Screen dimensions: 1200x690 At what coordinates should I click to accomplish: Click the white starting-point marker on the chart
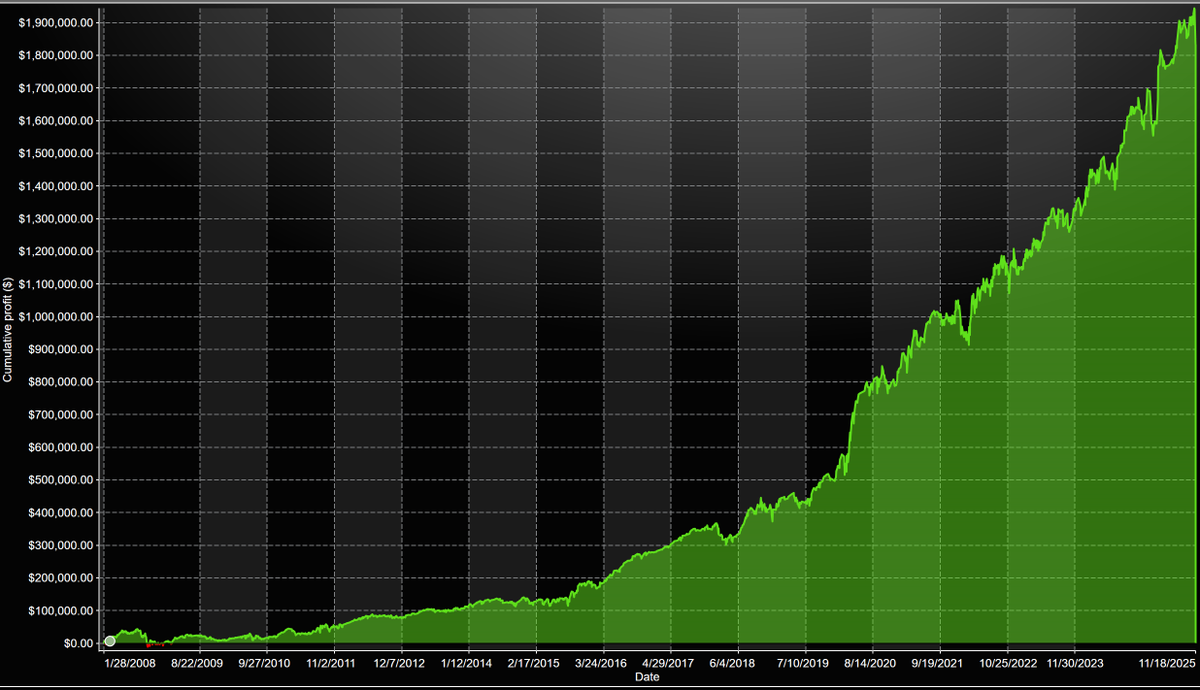[x=110, y=641]
